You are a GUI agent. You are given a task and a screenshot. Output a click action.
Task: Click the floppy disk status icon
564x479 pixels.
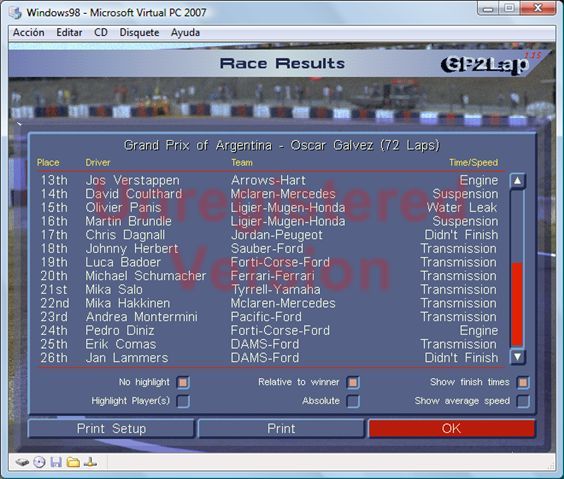[56, 462]
